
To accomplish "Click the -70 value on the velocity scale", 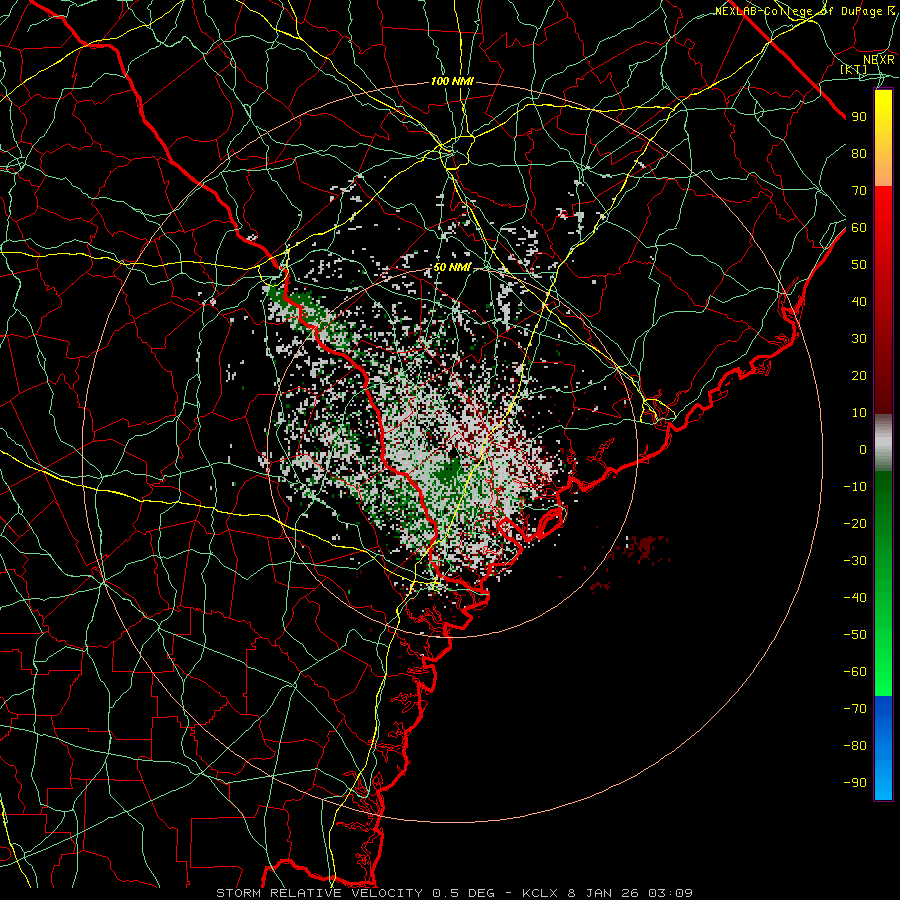I will (855, 709).
